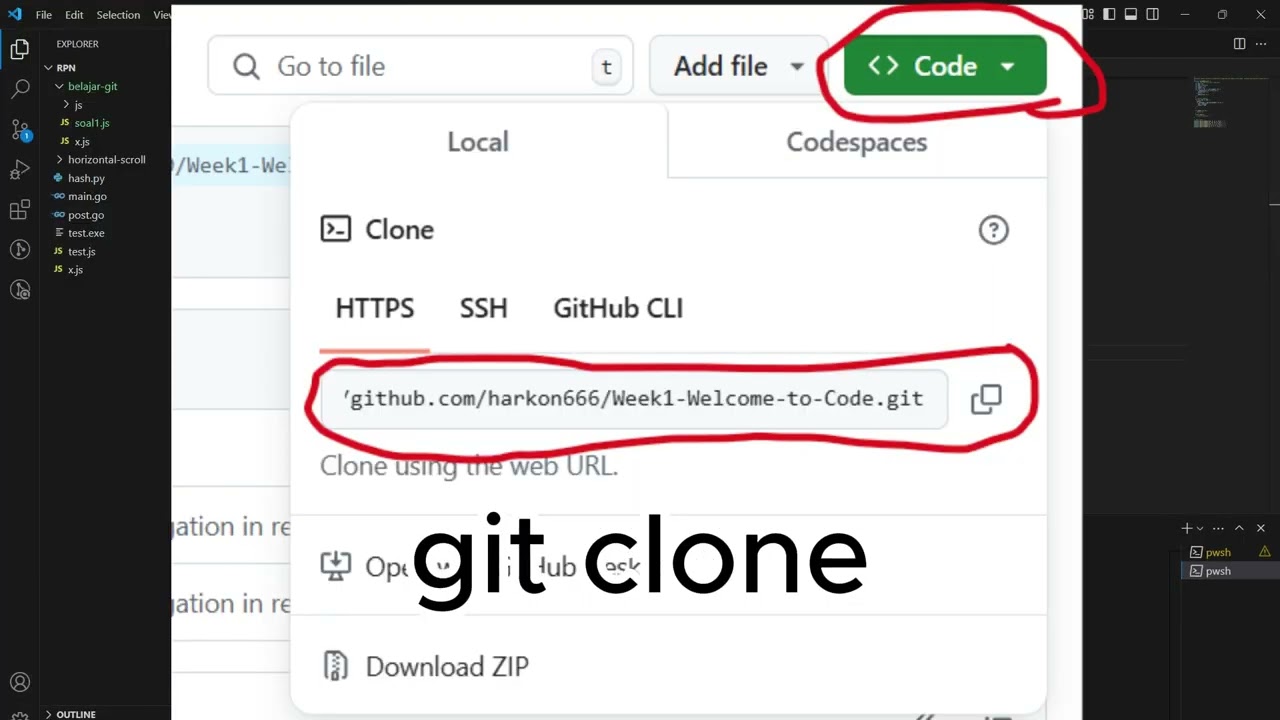1280x720 pixels.
Task: Toggle the panel layout icon in title bar
Action: (1131, 14)
